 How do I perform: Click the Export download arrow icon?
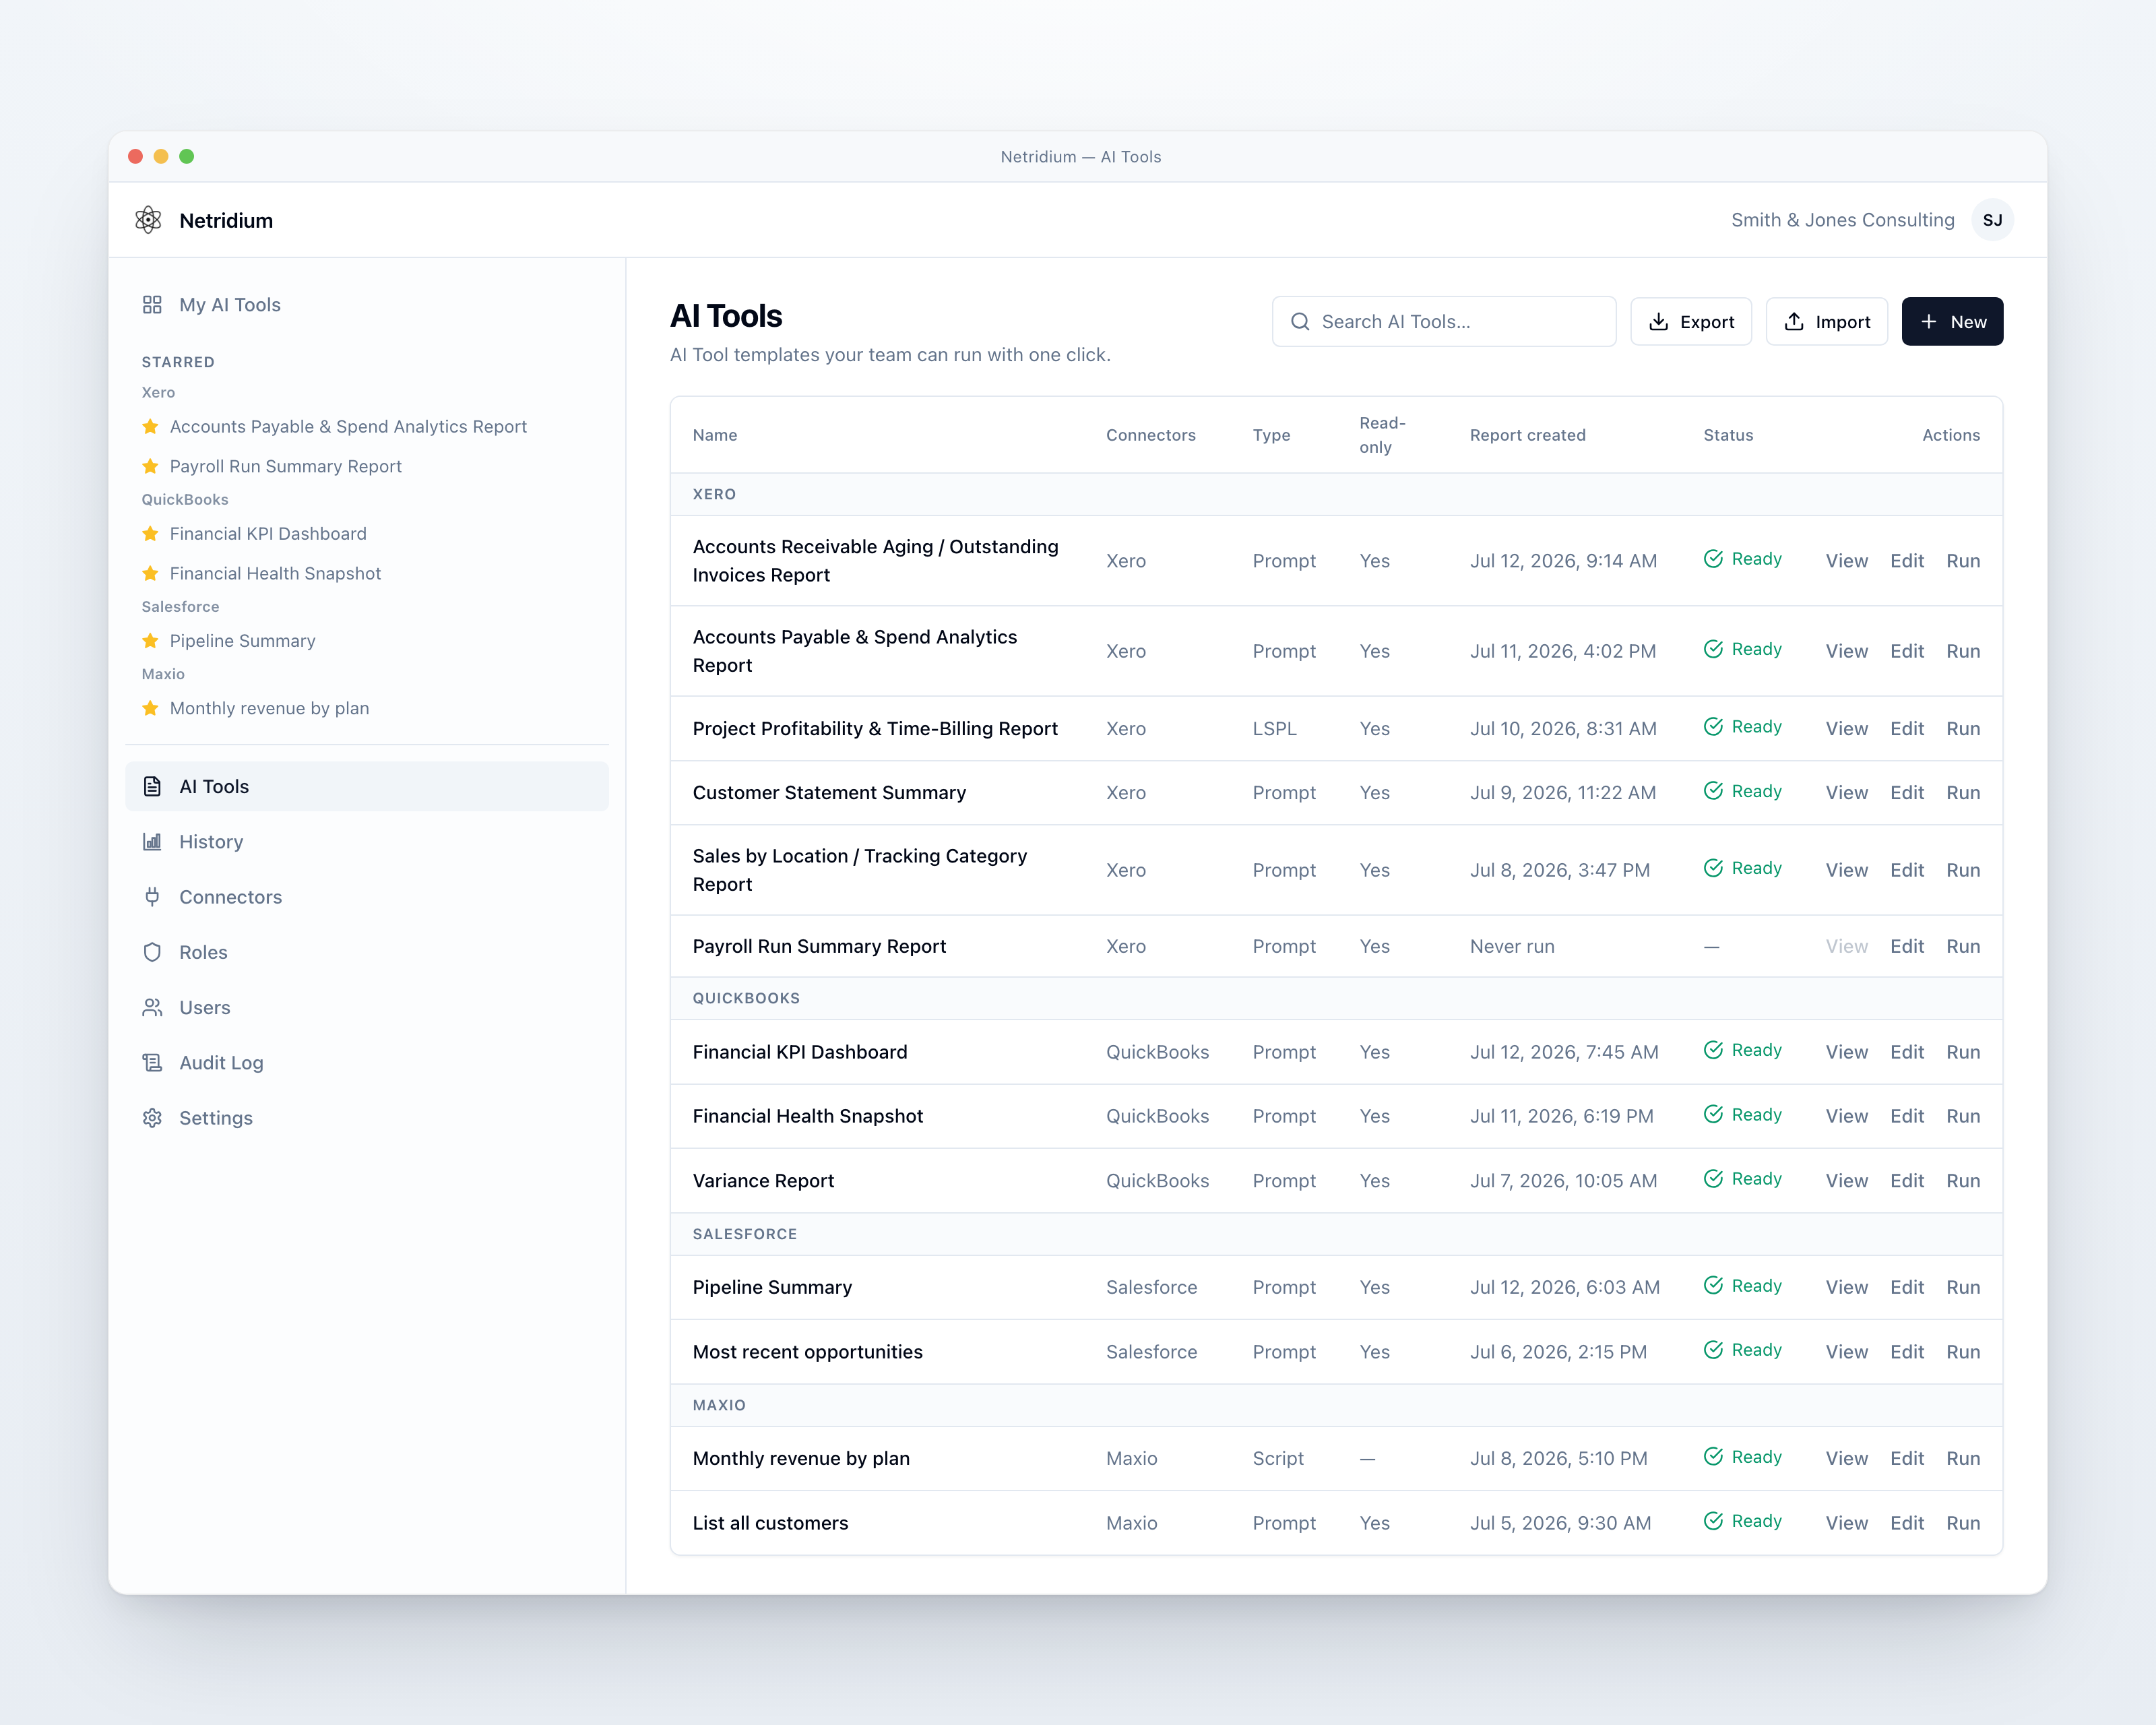tap(1658, 322)
